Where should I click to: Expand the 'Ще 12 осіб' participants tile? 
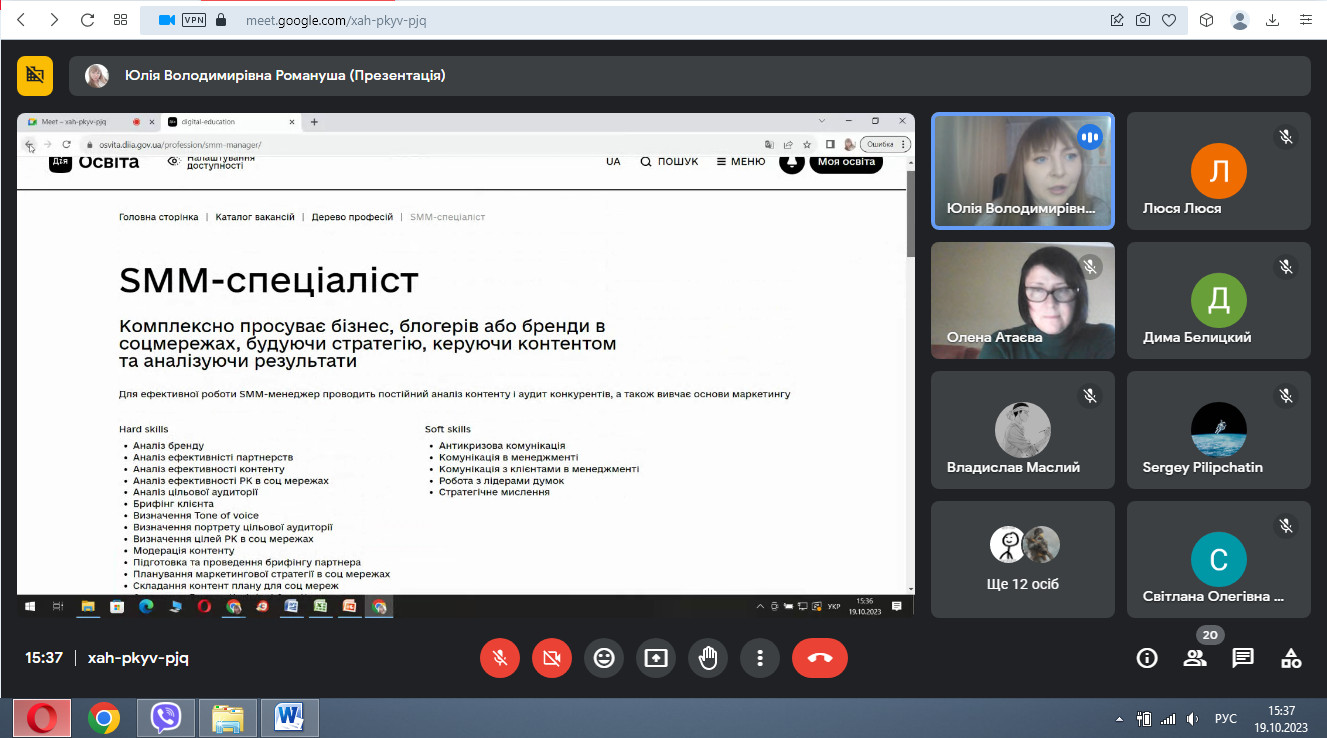coord(1022,559)
